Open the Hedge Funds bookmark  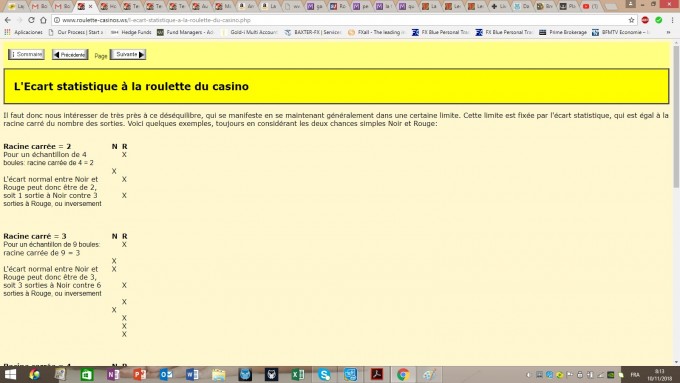coord(131,32)
